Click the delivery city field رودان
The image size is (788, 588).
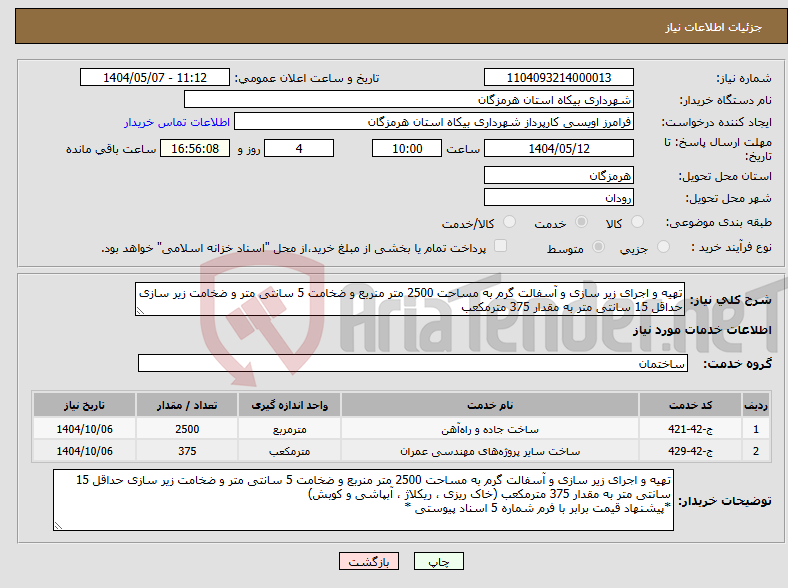coord(558,197)
